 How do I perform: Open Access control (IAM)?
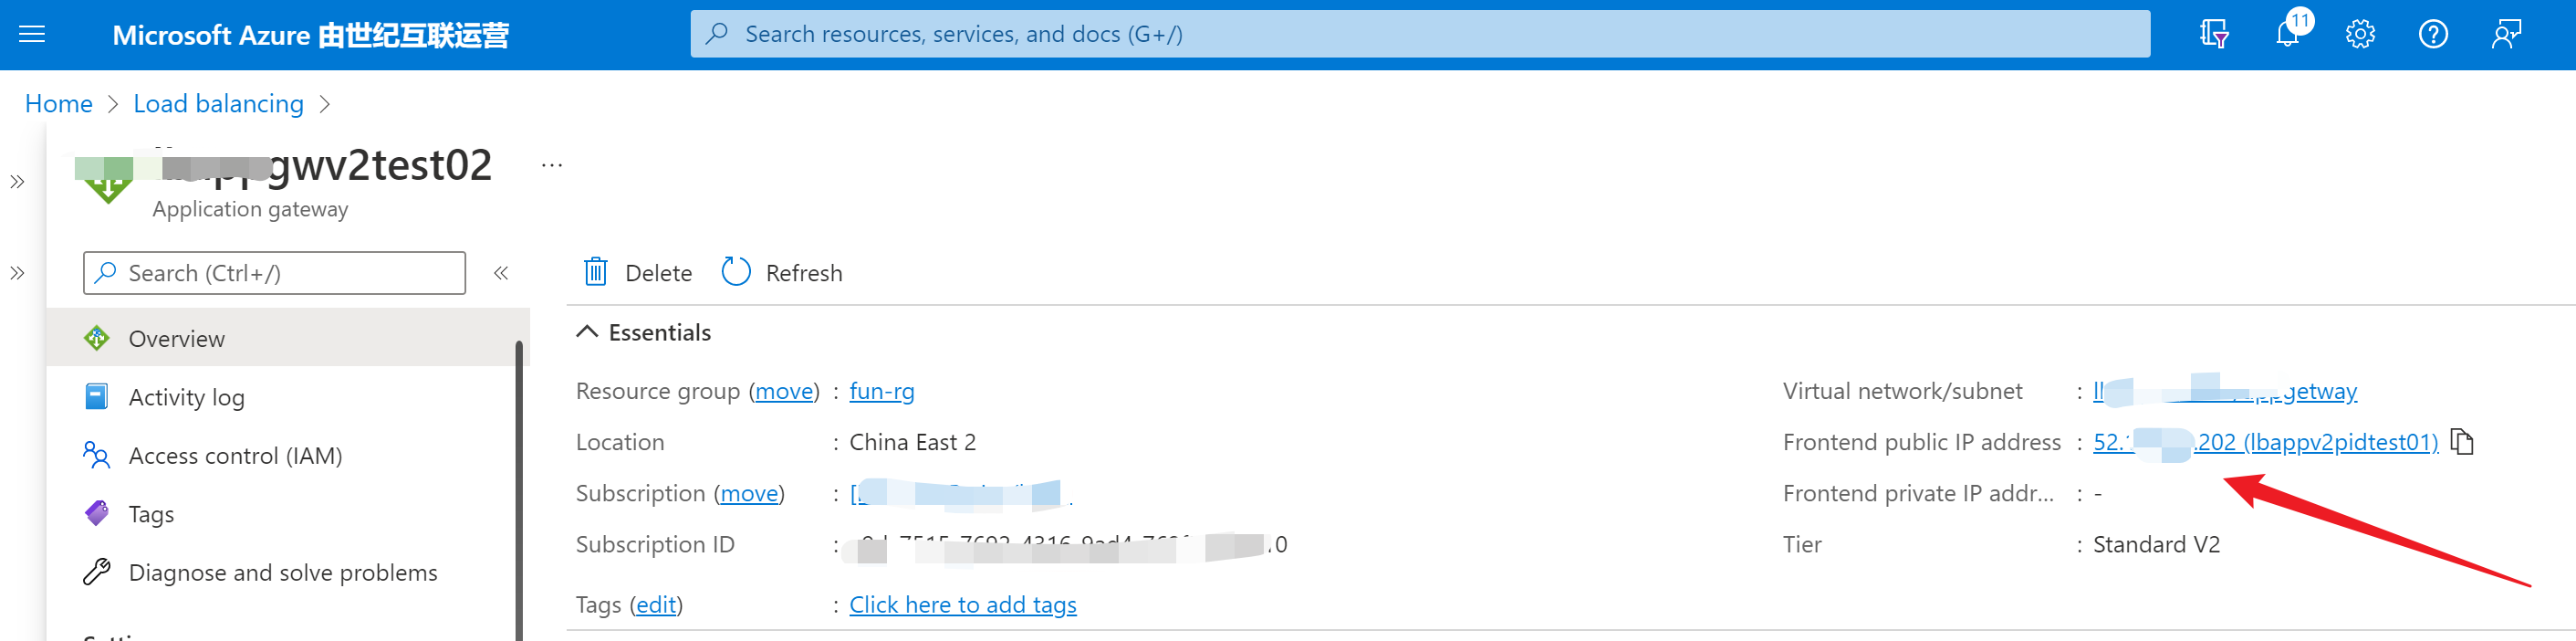[235, 456]
